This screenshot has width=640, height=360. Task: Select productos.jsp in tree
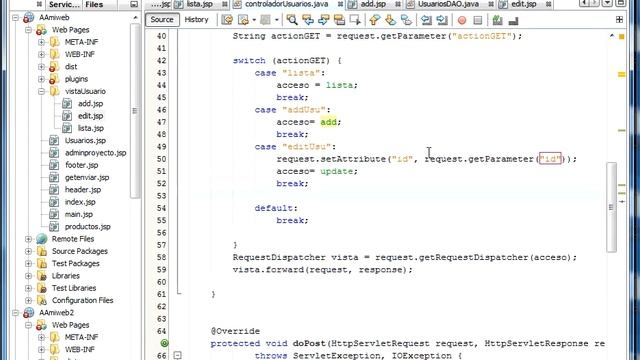88,227
